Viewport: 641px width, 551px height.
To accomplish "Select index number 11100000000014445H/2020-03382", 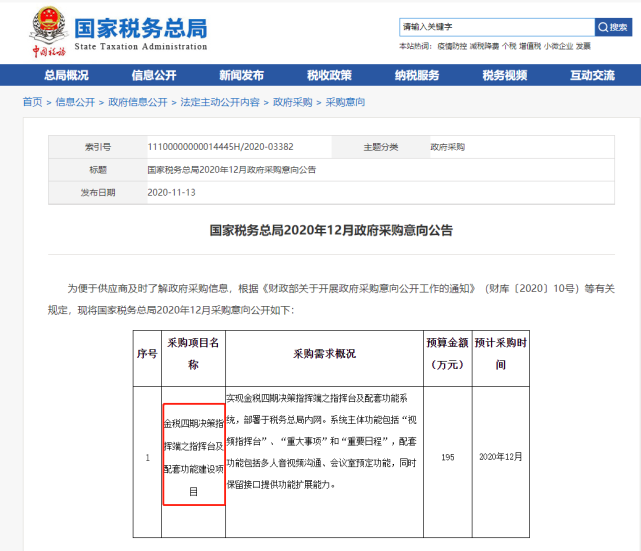I will 220,147.
